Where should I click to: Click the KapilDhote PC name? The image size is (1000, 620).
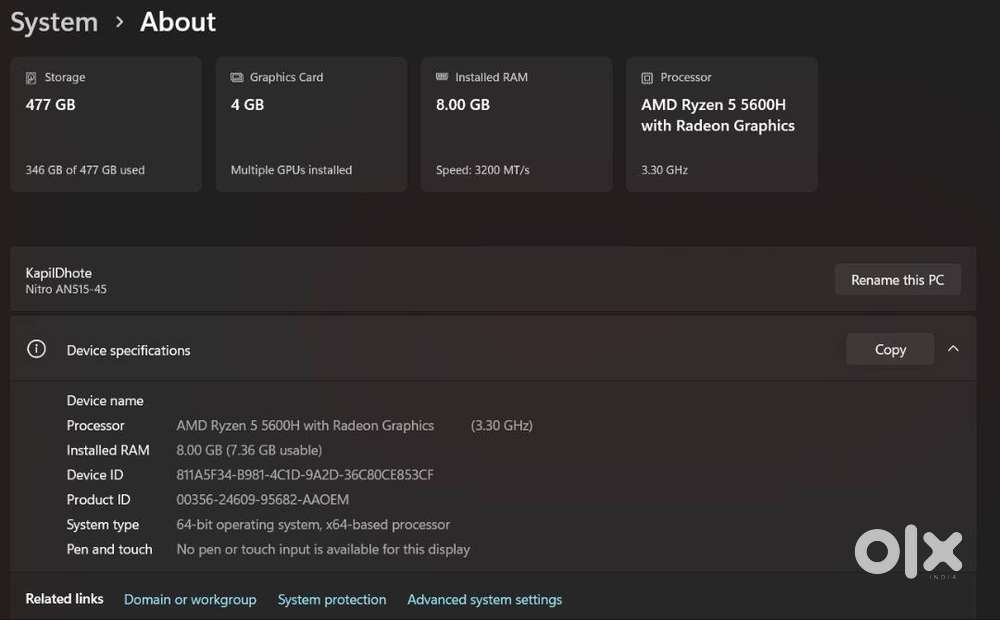(58, 273)
